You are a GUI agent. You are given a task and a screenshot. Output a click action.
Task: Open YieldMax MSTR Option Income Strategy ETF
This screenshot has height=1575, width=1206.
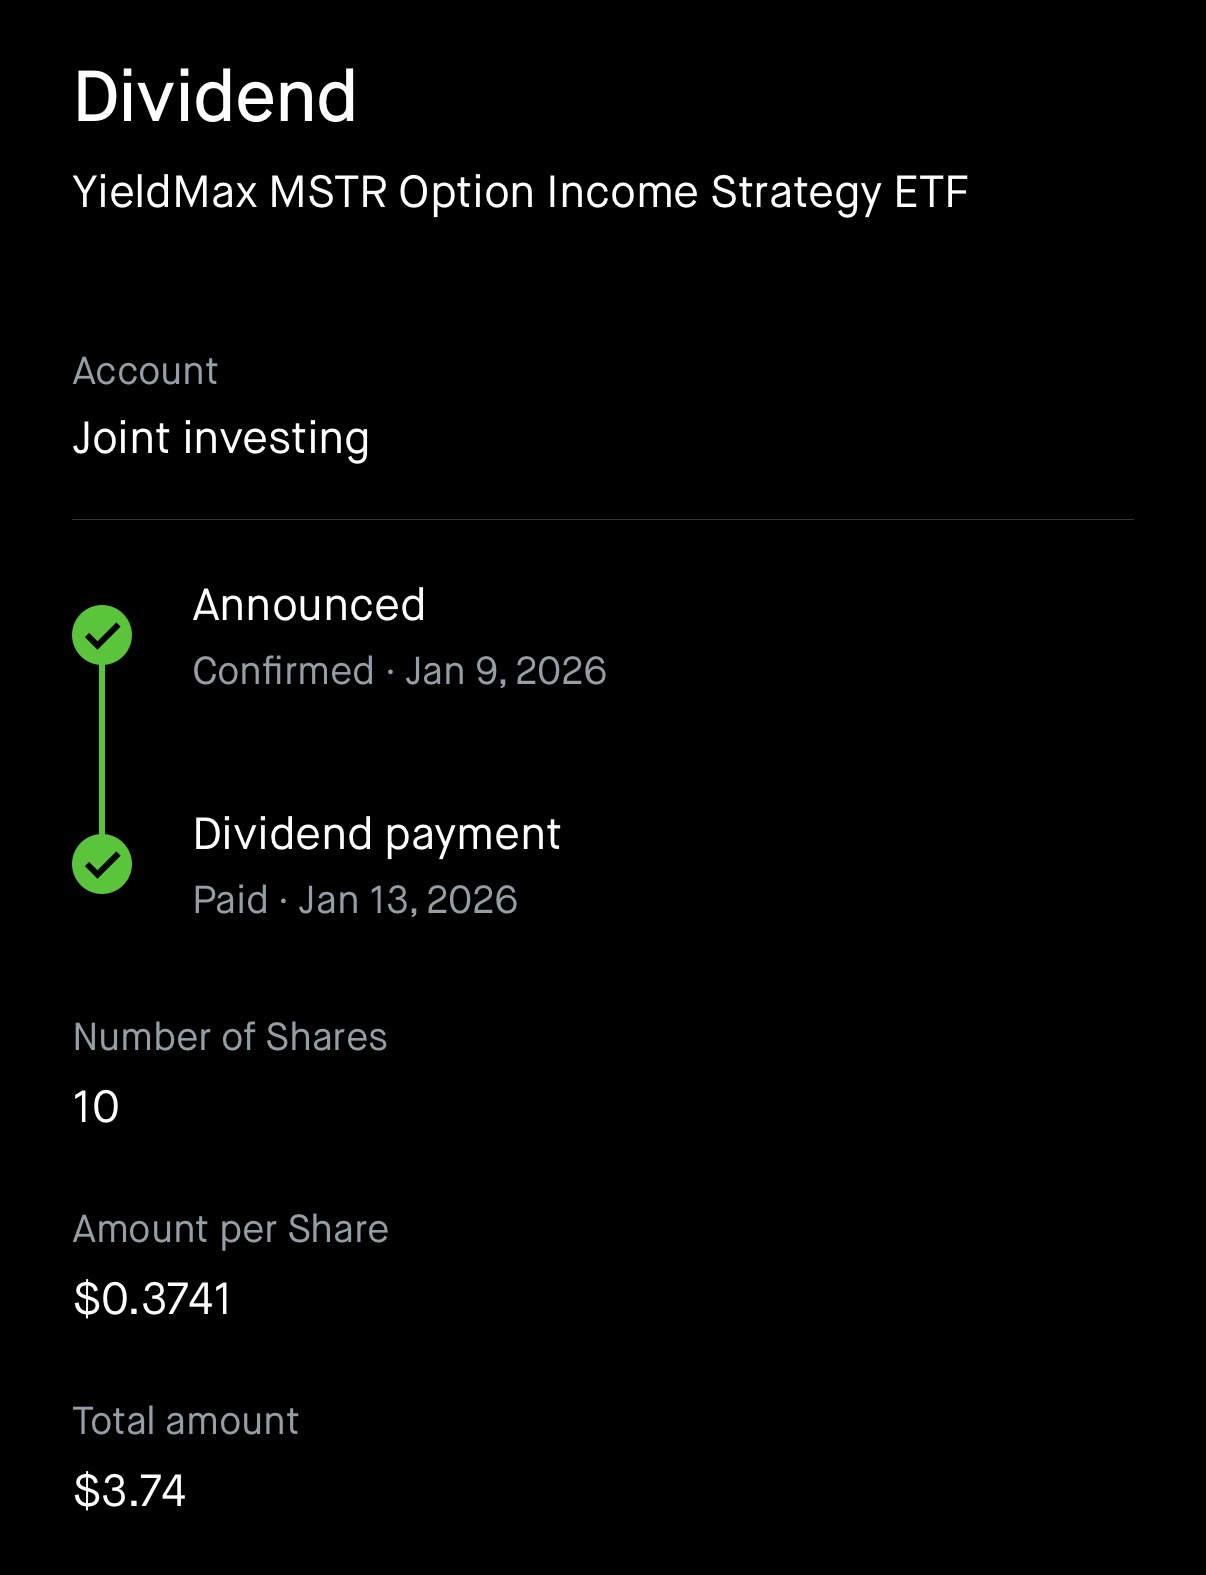point(520,192)
